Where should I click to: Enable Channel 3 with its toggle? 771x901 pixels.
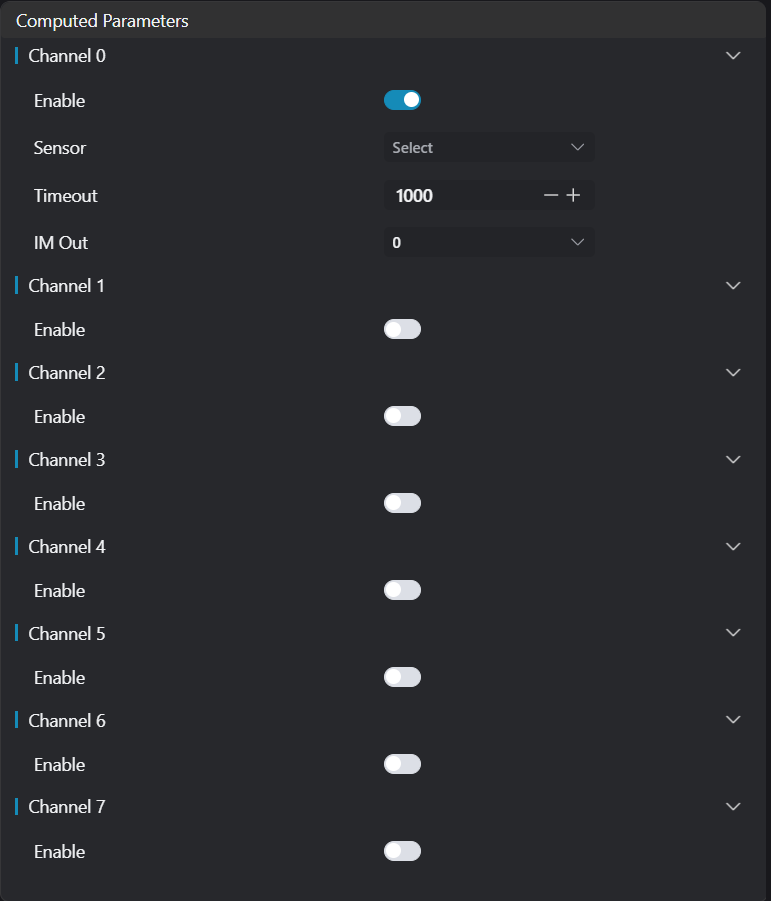coord(402,503)
